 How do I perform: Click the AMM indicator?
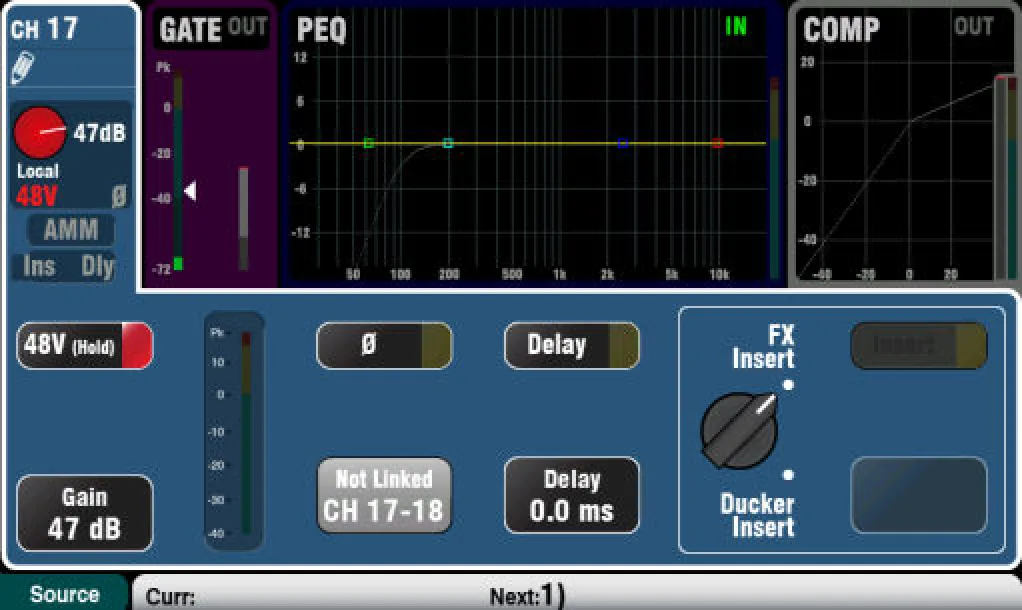(71, 229)
